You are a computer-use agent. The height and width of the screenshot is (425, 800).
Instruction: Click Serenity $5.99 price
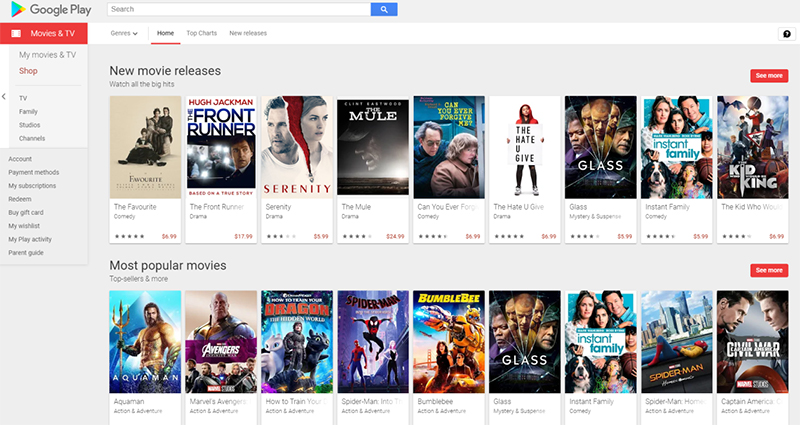pyautogui.click(x=321, y=236)
